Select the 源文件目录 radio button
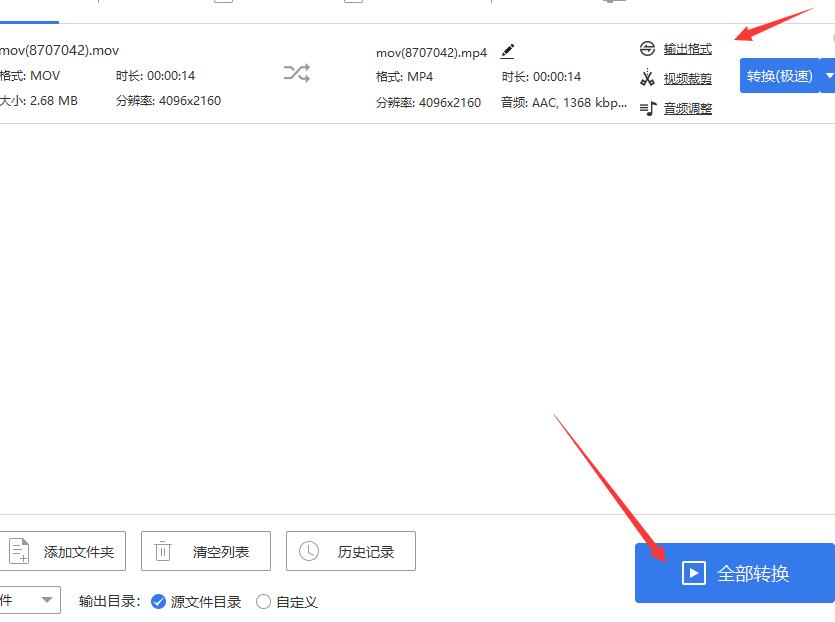The image size is (835, 622). tap(157, 601)
